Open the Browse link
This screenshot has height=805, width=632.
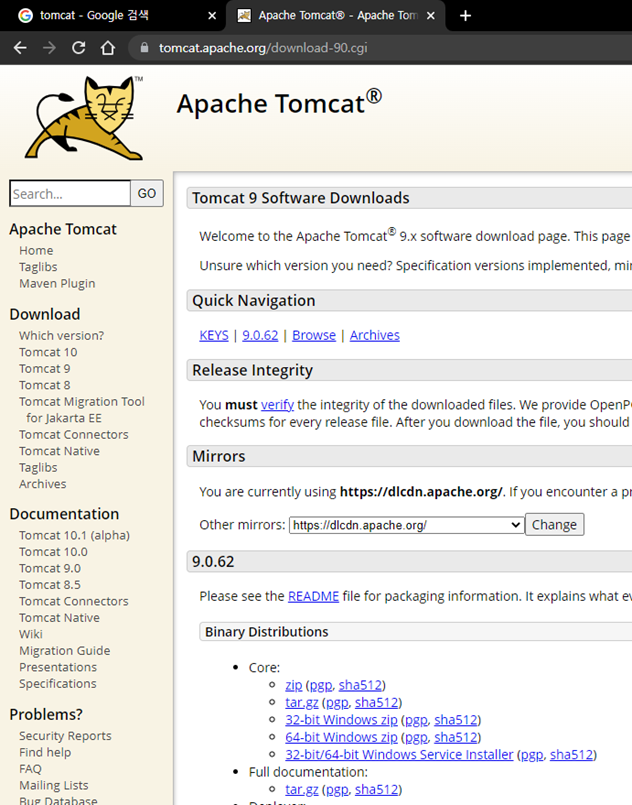(314, 335)
